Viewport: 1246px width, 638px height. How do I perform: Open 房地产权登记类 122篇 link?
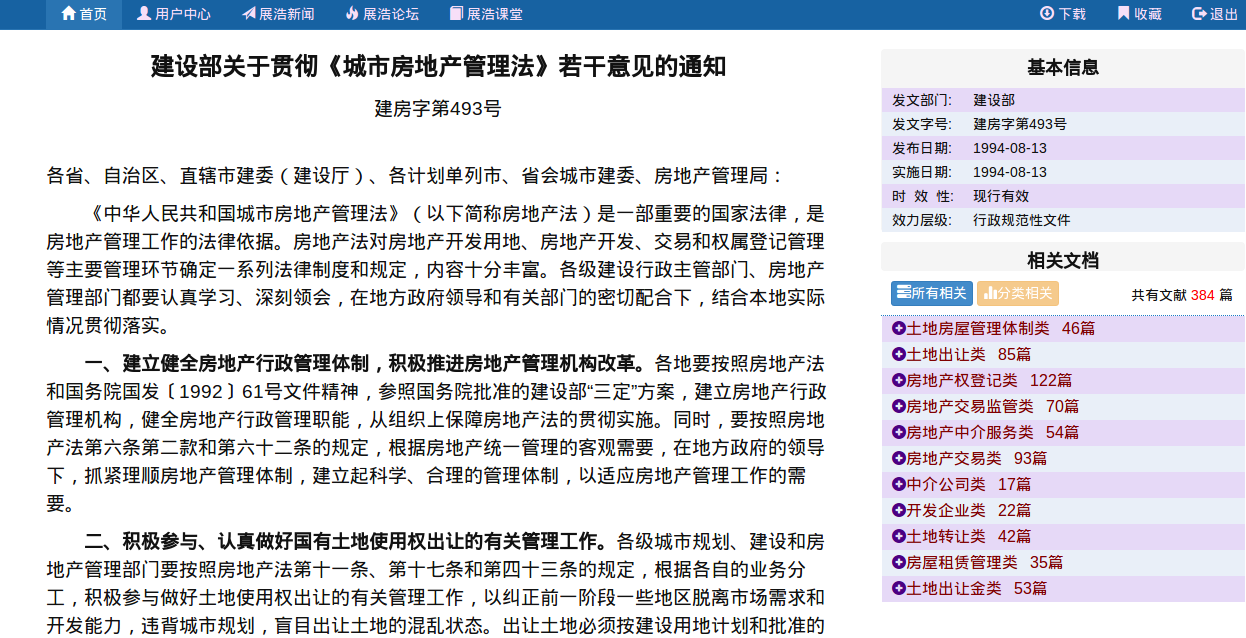click(x=989, y=380)
